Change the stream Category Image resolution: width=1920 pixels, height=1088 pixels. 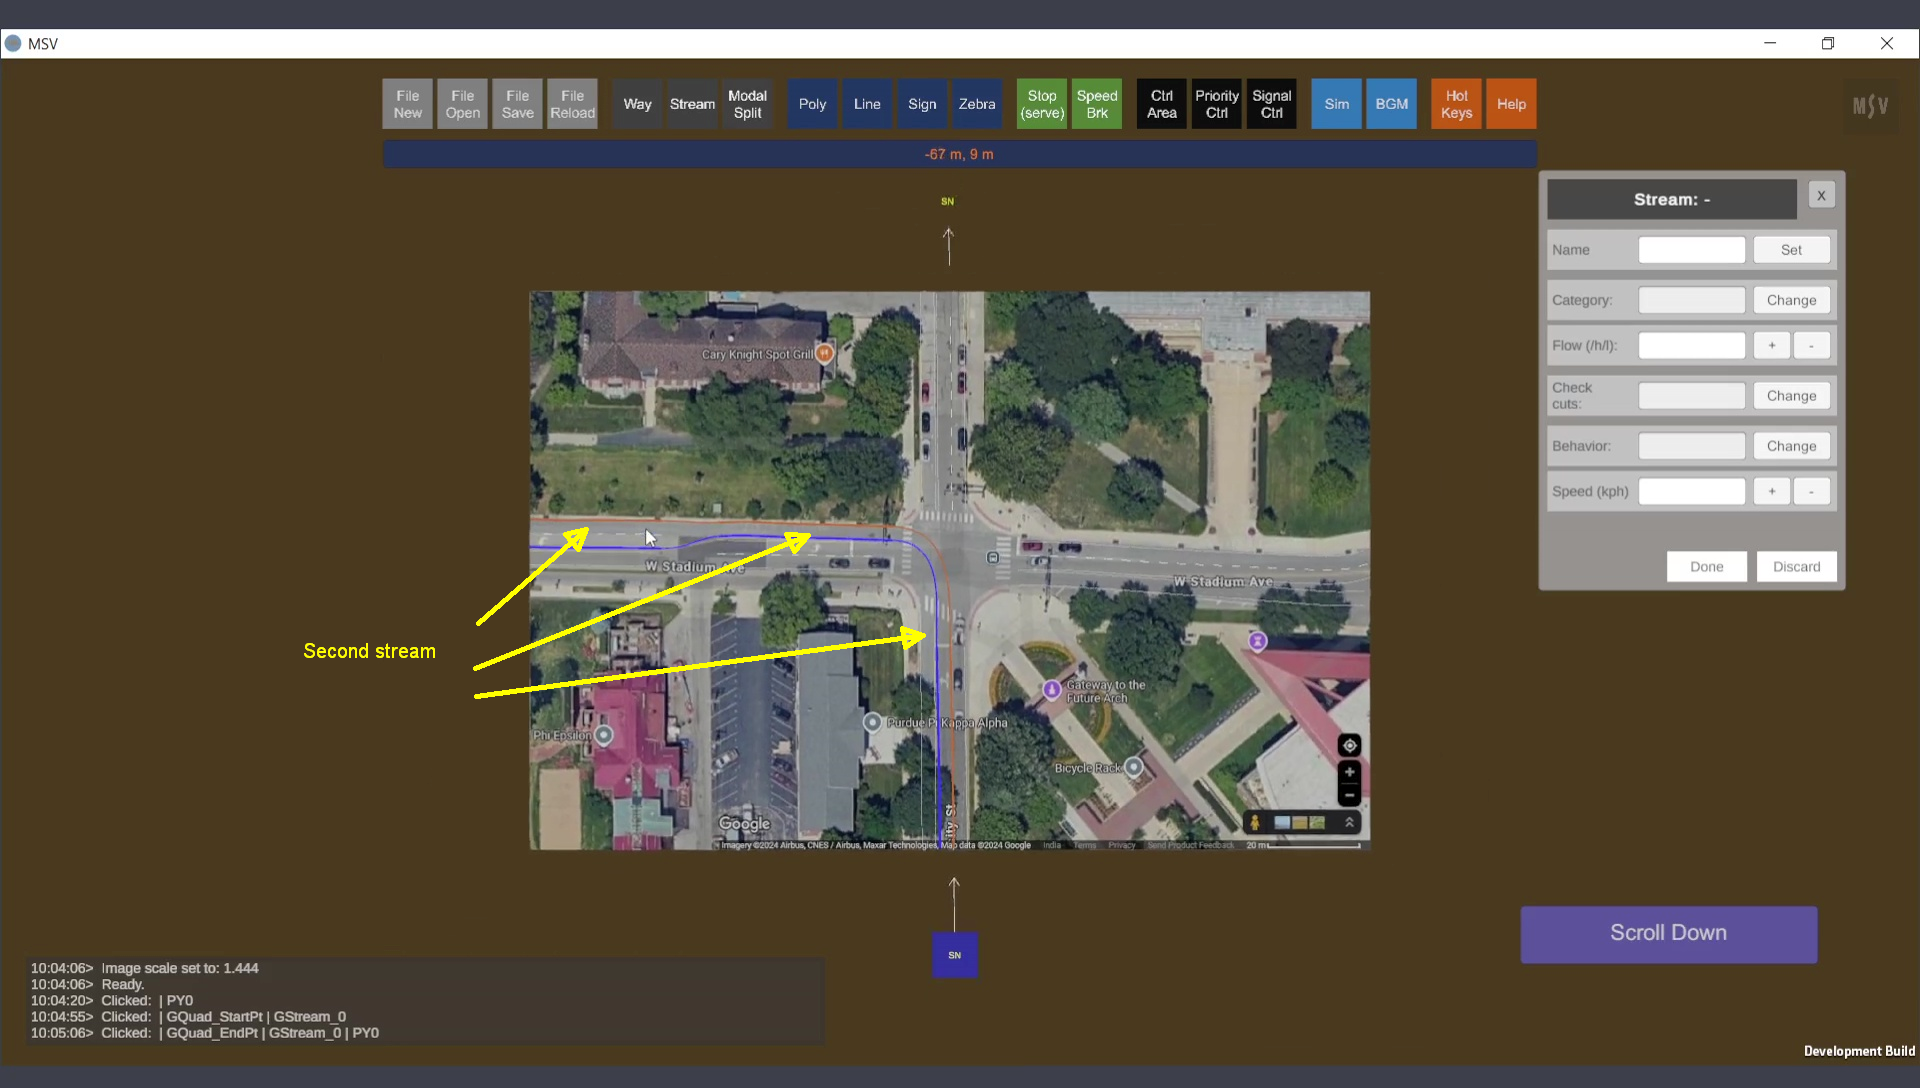1791,300
